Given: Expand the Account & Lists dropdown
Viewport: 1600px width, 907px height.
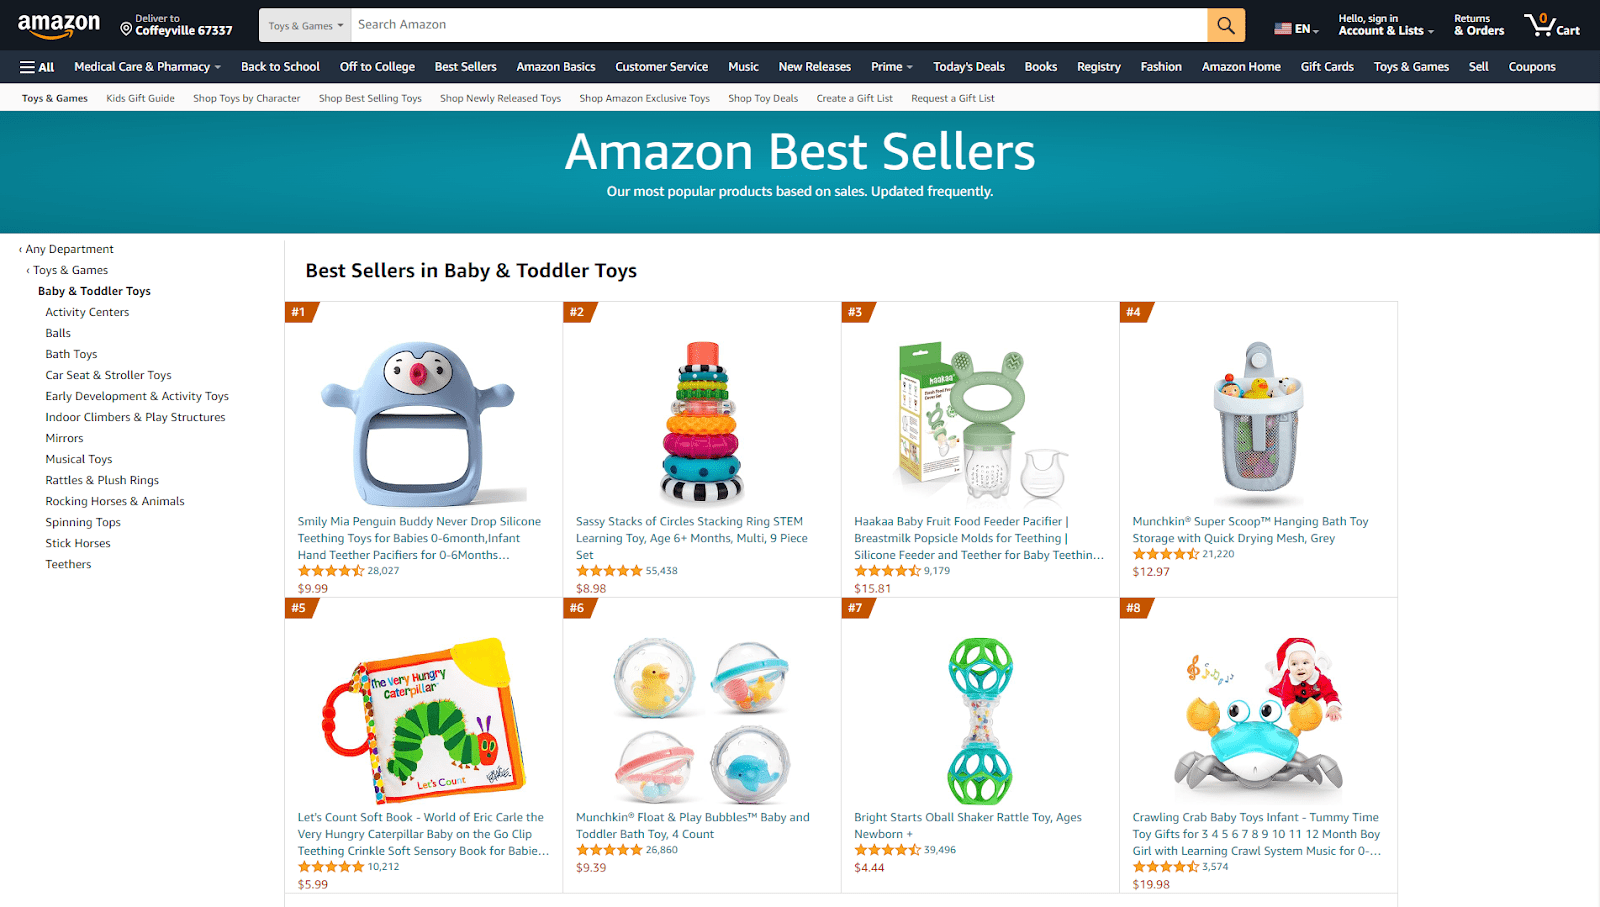Looking at the screenshot, I should 1386,31.
